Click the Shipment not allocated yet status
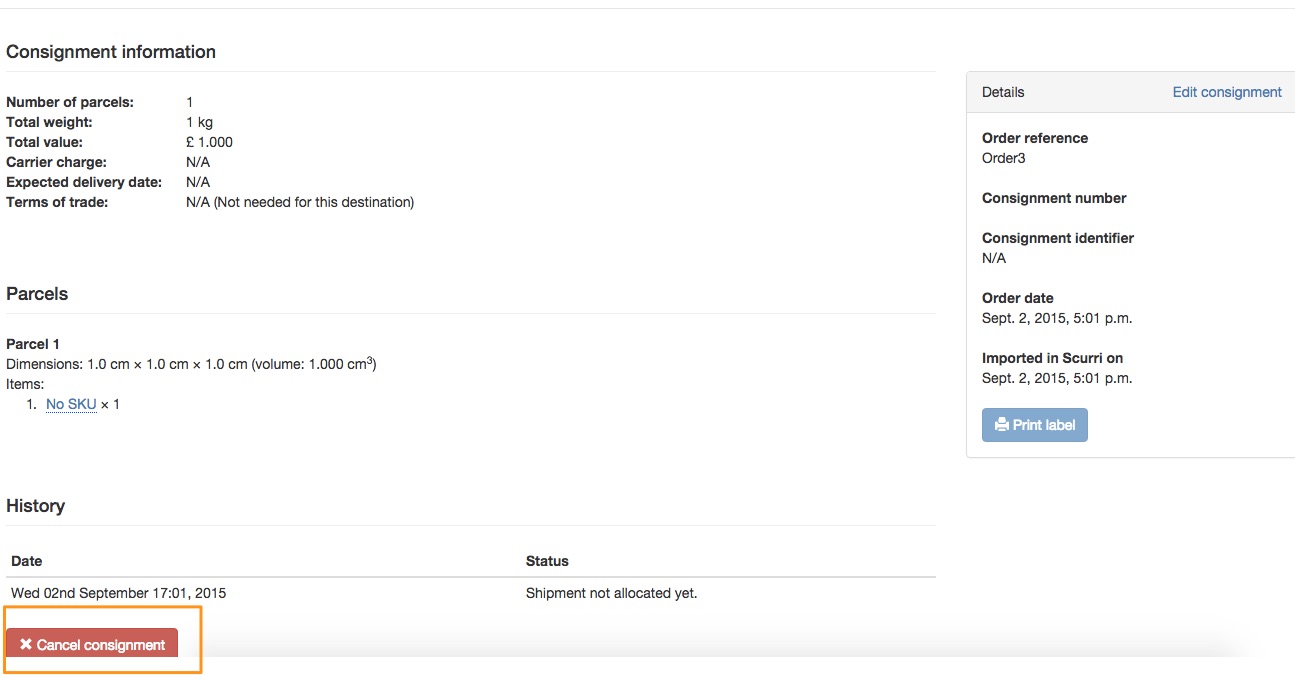The width and height of the screenshot is (1295, 675). click(612, 593)
